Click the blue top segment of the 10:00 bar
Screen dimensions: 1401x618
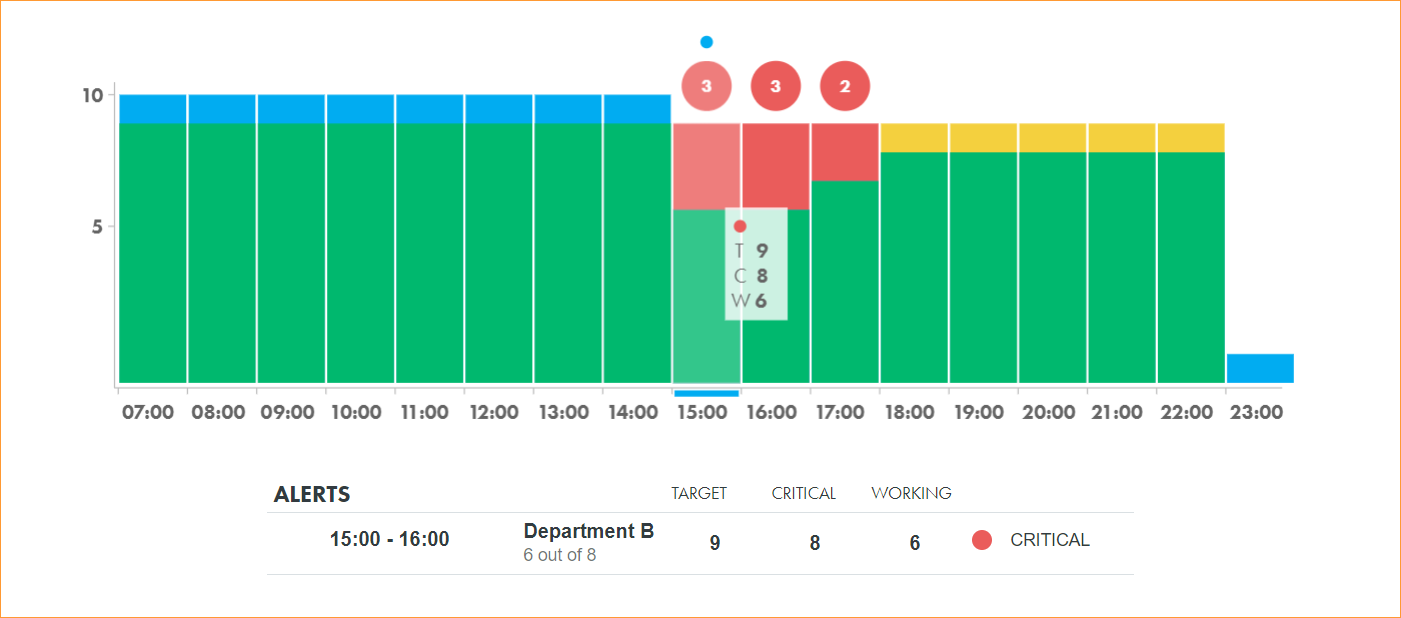[360, 109]
